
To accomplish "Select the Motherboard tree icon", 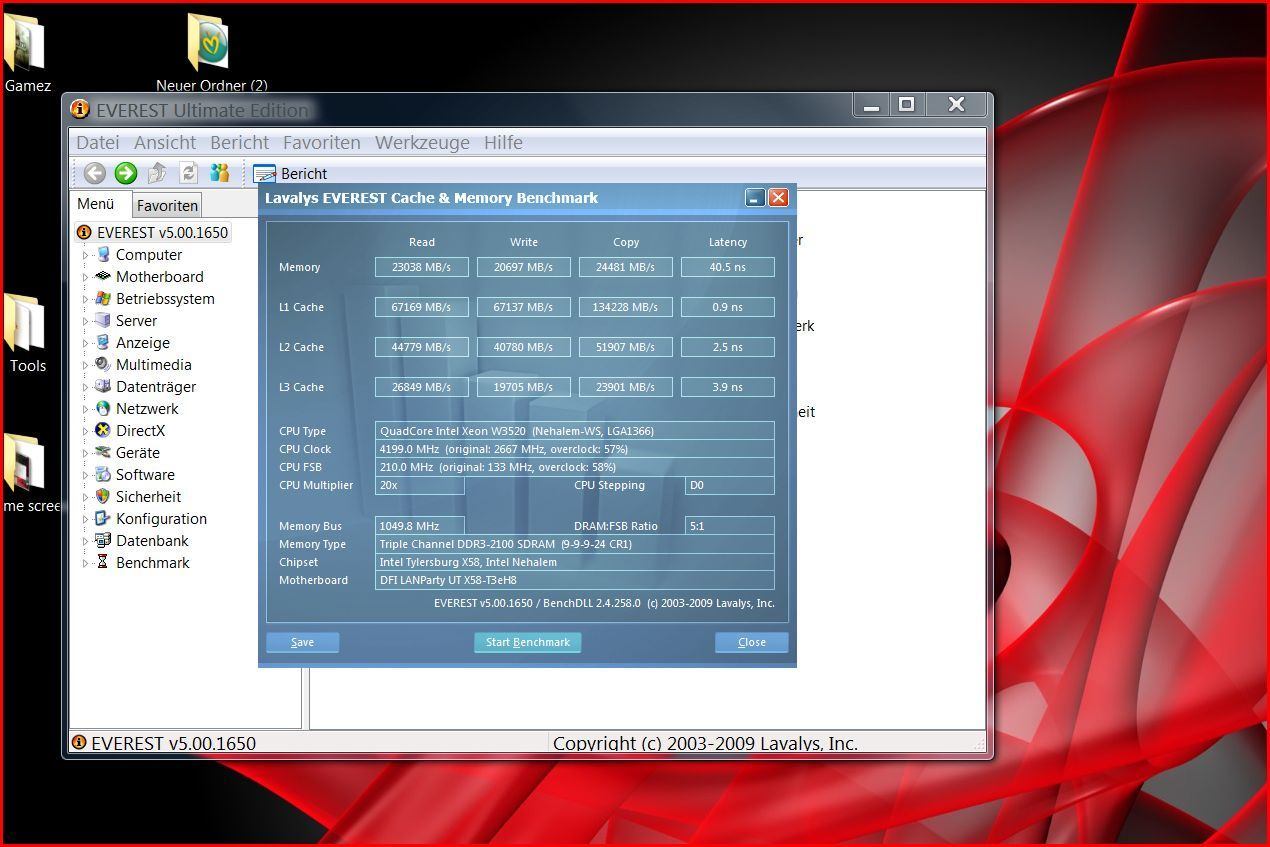I will pyautogui.click(x=102, y=277).
